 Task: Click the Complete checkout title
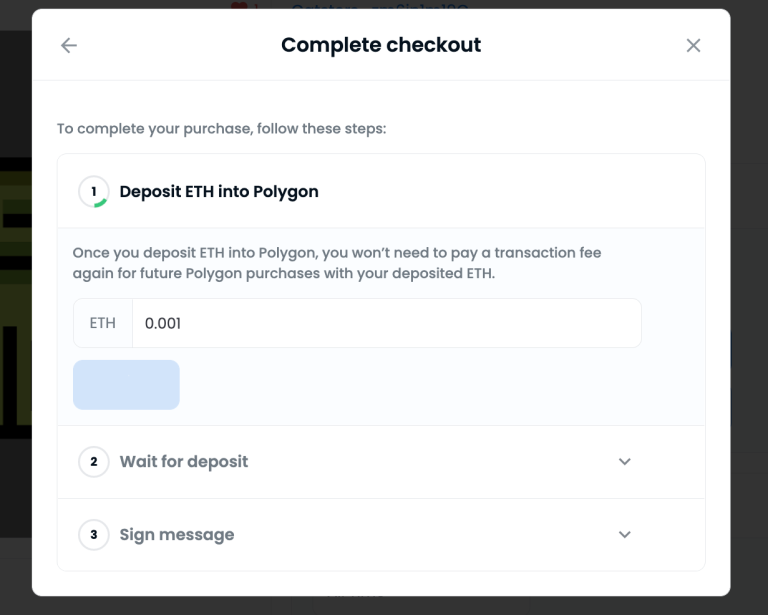pyautogui.click(x=381, y=45)
